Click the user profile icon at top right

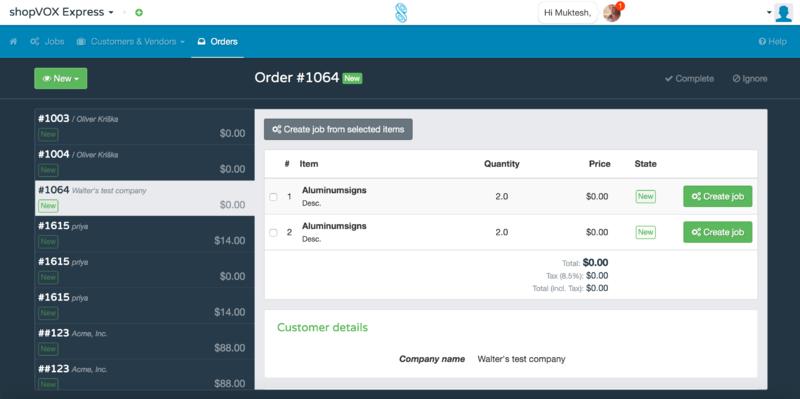783,13
